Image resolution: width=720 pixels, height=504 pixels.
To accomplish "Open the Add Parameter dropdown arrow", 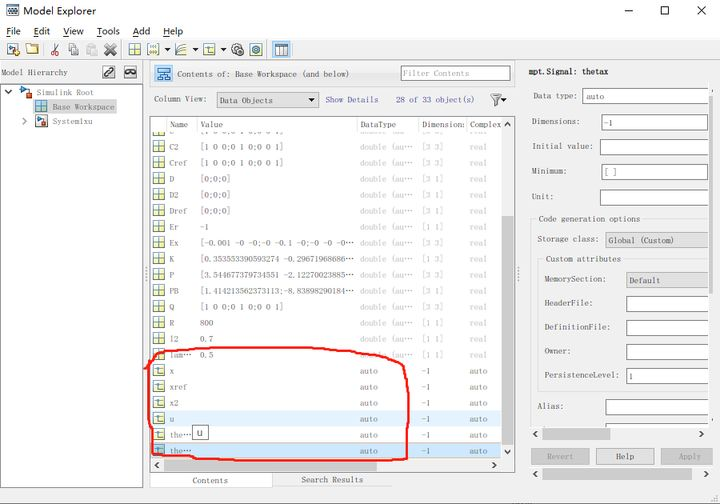I will pos(167,50).
